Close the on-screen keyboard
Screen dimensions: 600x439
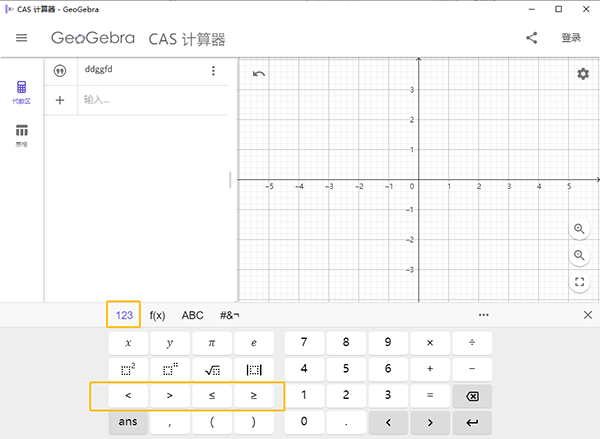coord(588,315)
